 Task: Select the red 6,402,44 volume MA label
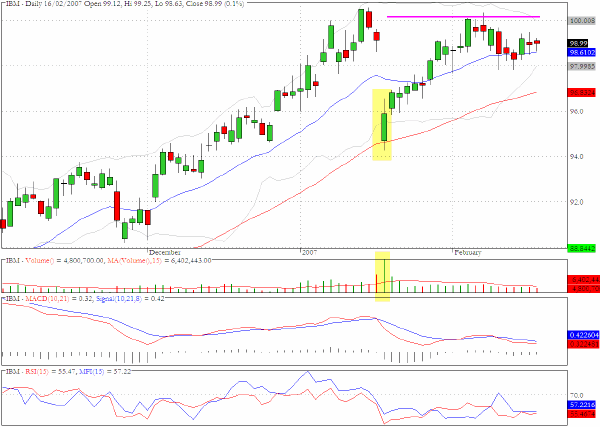[584, 280]
